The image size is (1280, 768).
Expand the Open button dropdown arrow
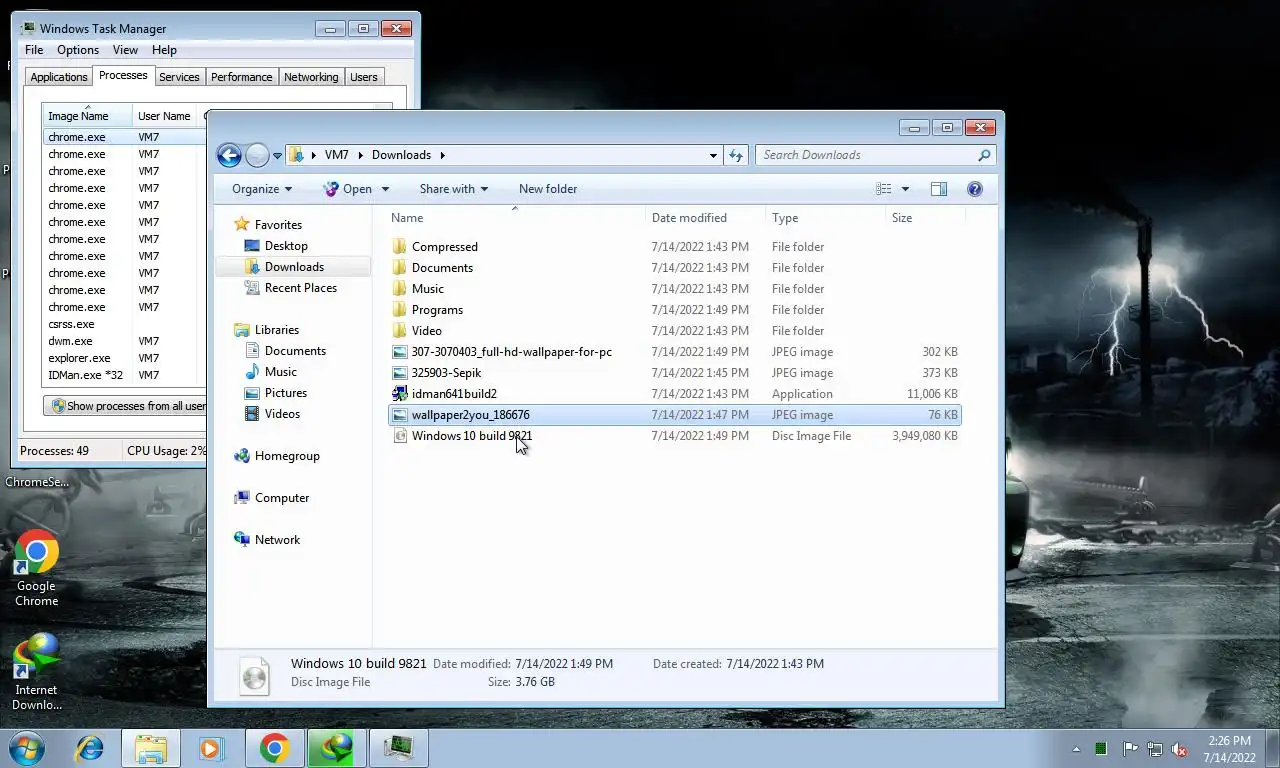[385, 189]
